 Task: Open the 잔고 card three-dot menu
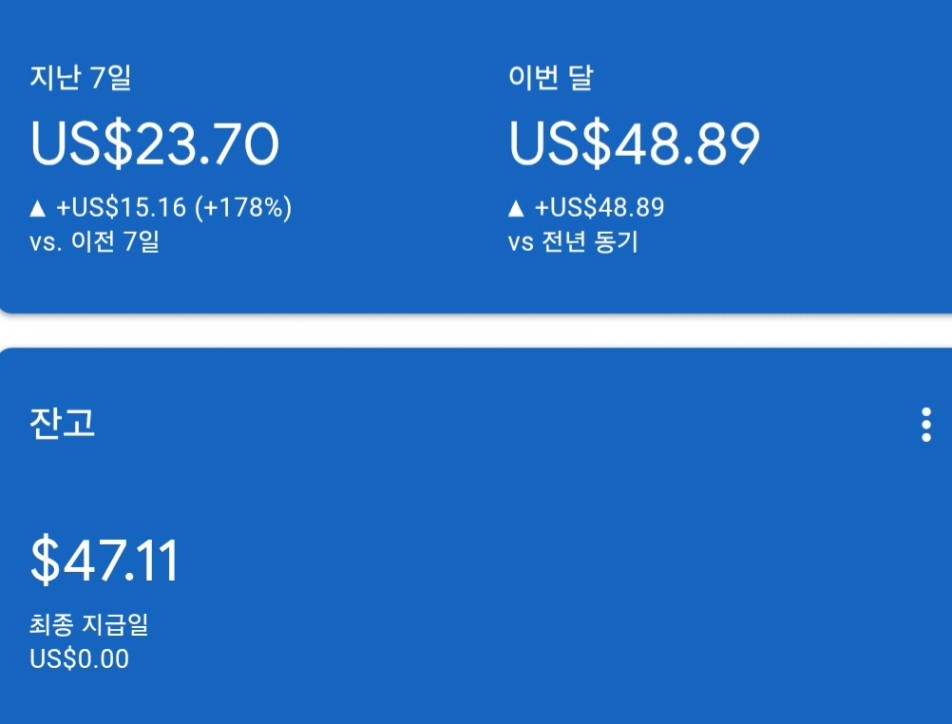click(x=926, y=425)
